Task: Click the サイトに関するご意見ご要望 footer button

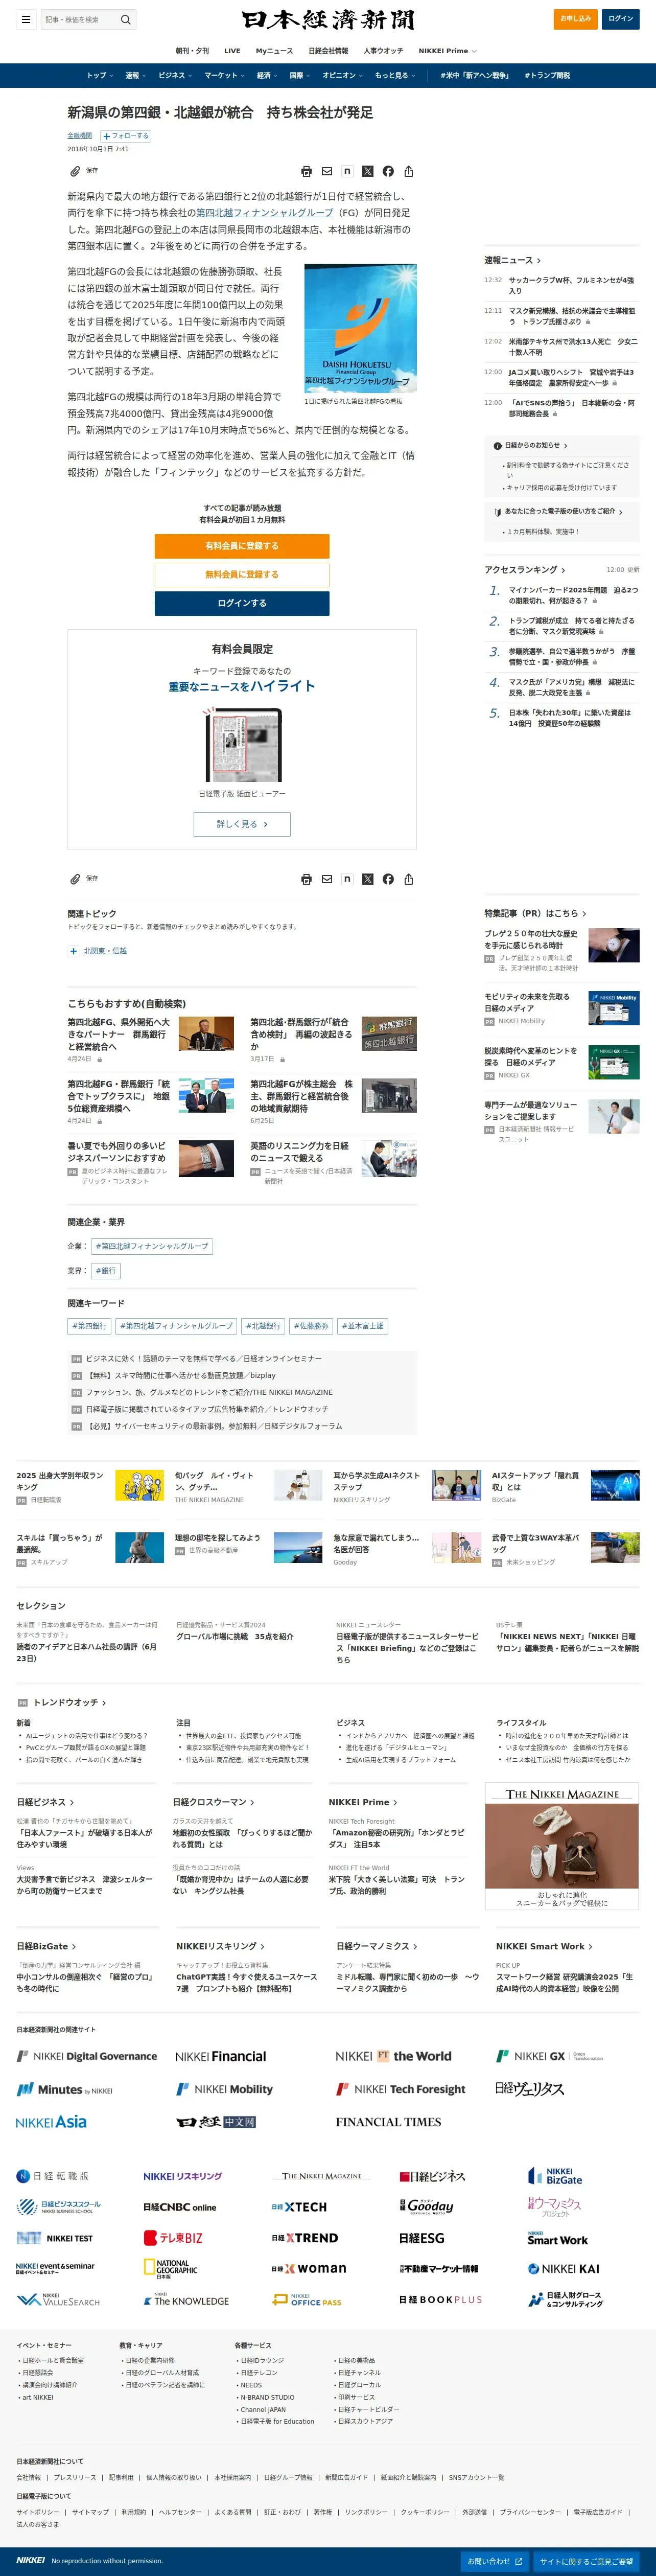Action: (x=586, y=2561)
